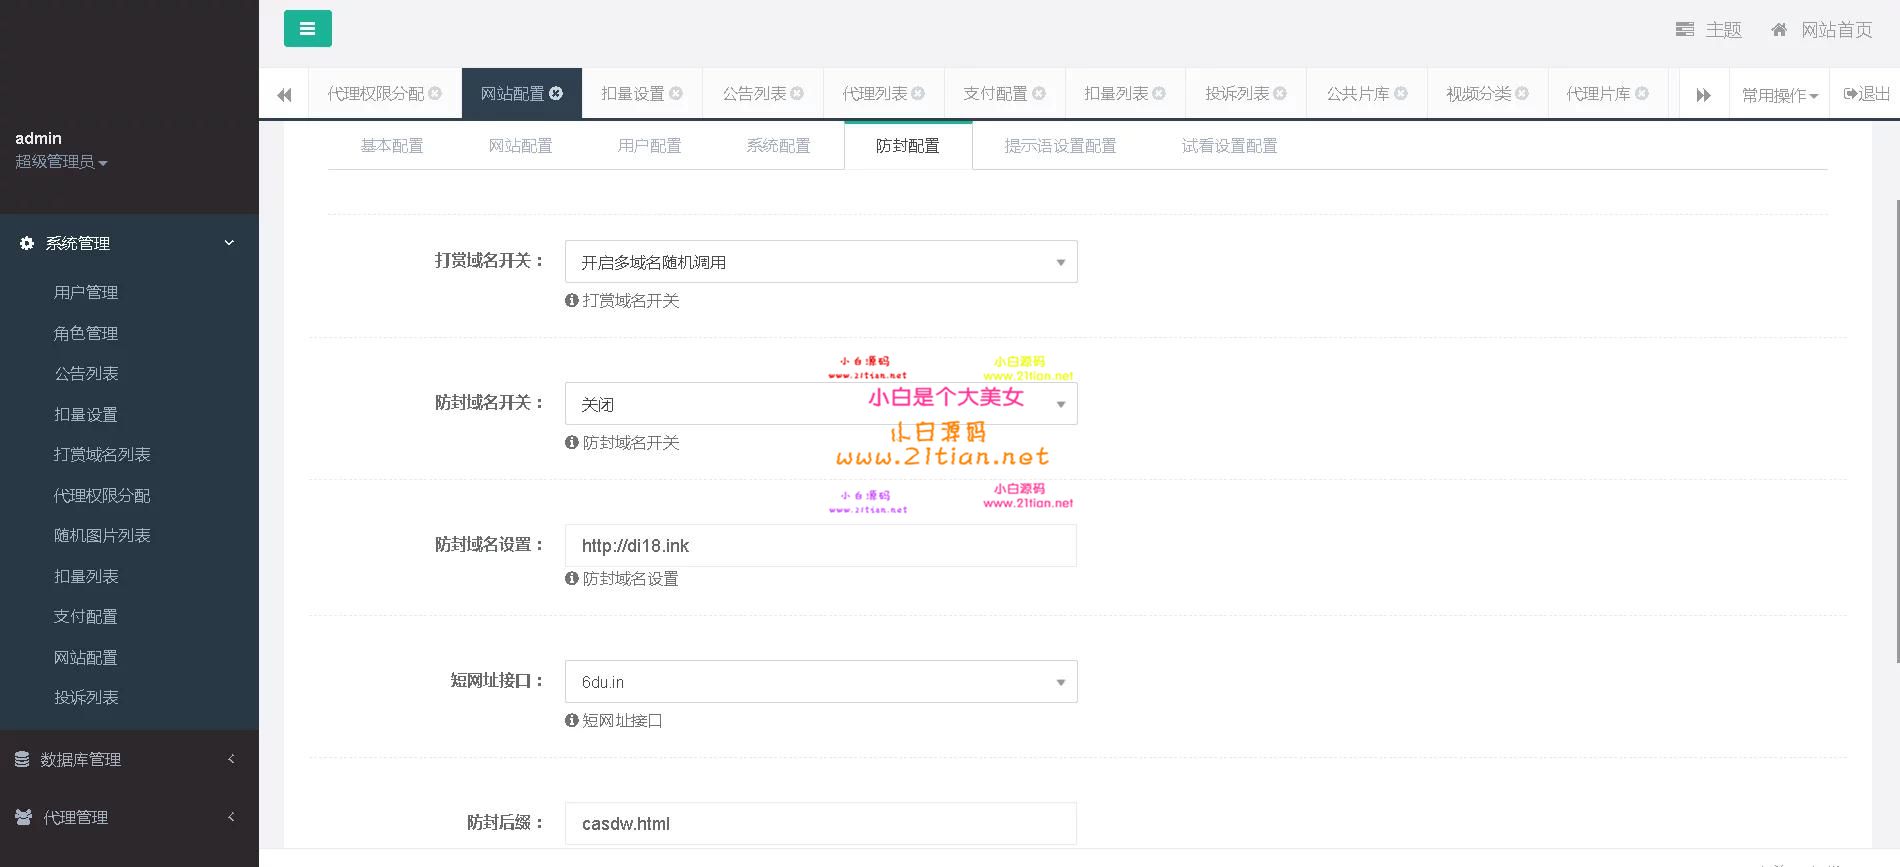The image size is (1900, 867).
Task: Close the 投诉列表 tab
Action: 1280,94
